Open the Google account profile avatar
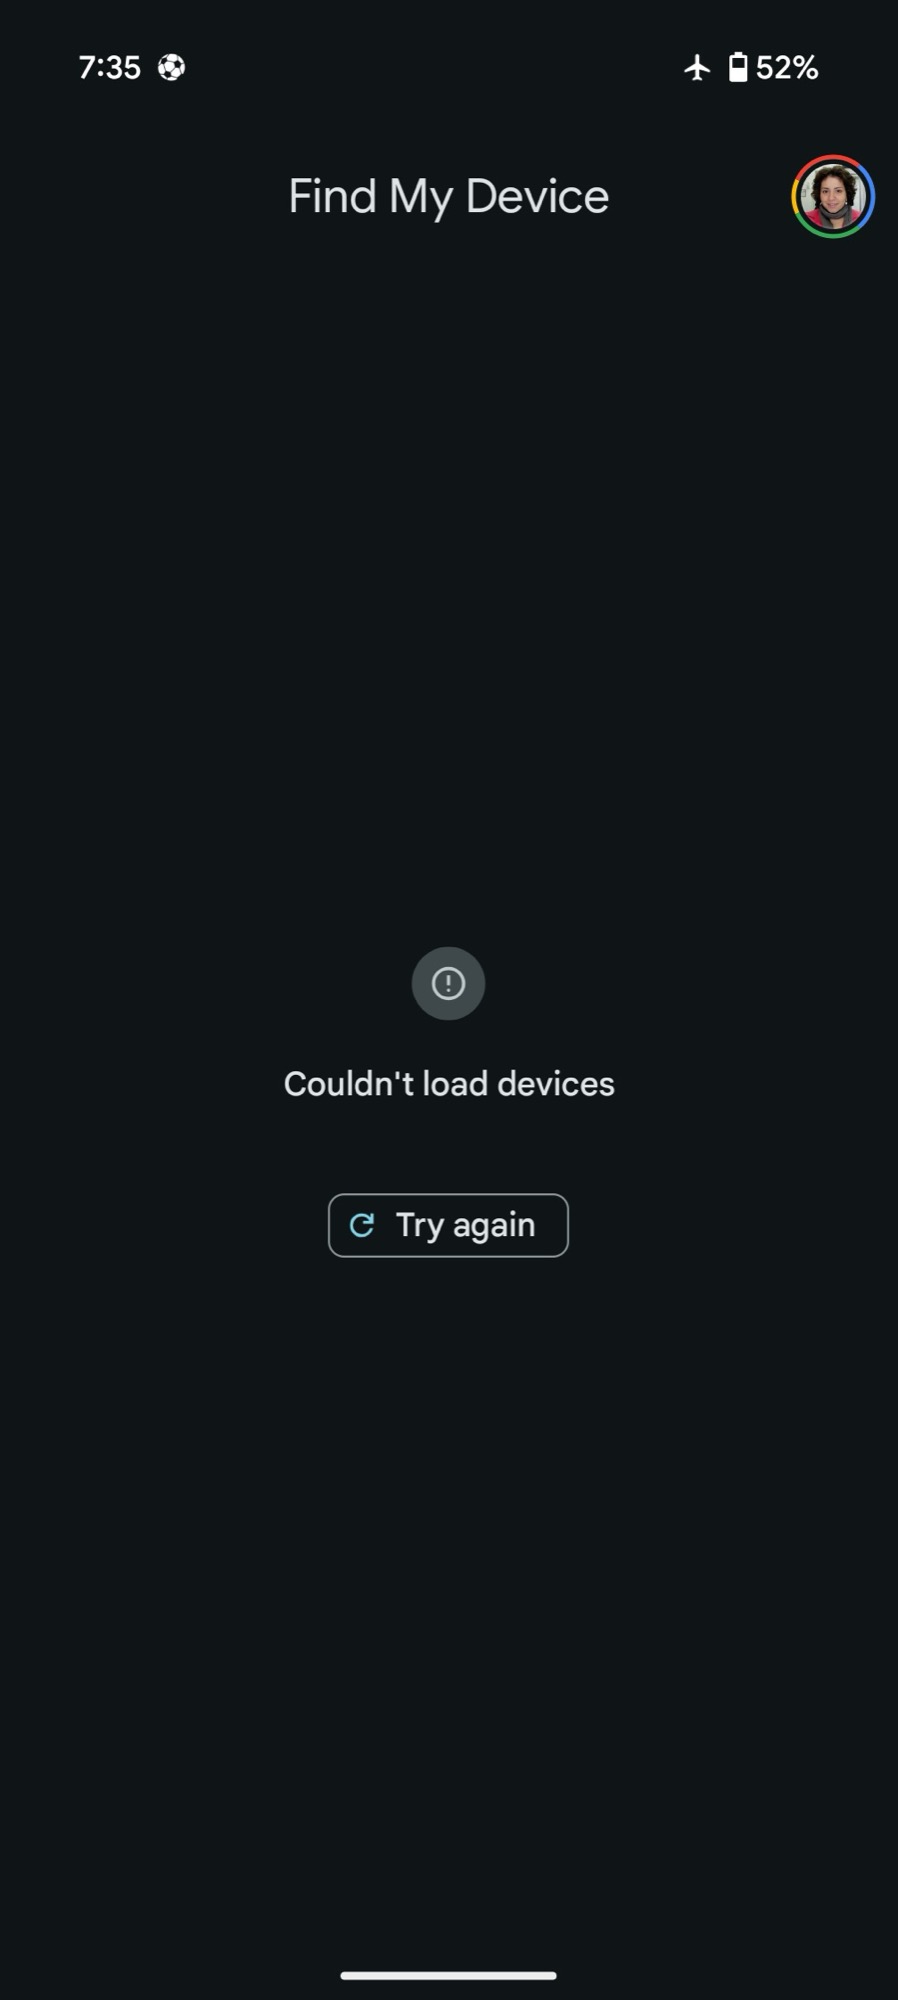Image resolution: width=898 pixels, height=2000 pixels. point(833,197)
